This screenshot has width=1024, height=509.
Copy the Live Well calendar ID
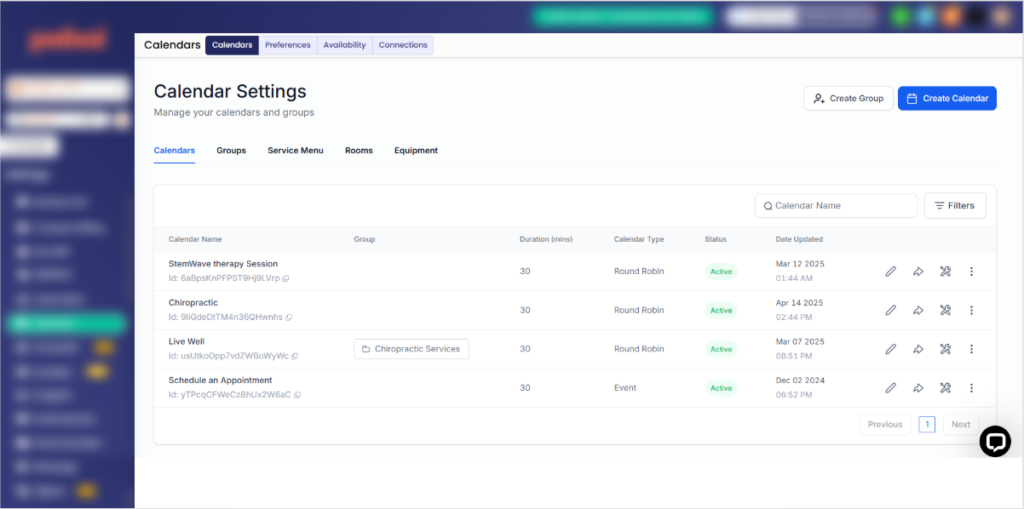tap(295, 356)
